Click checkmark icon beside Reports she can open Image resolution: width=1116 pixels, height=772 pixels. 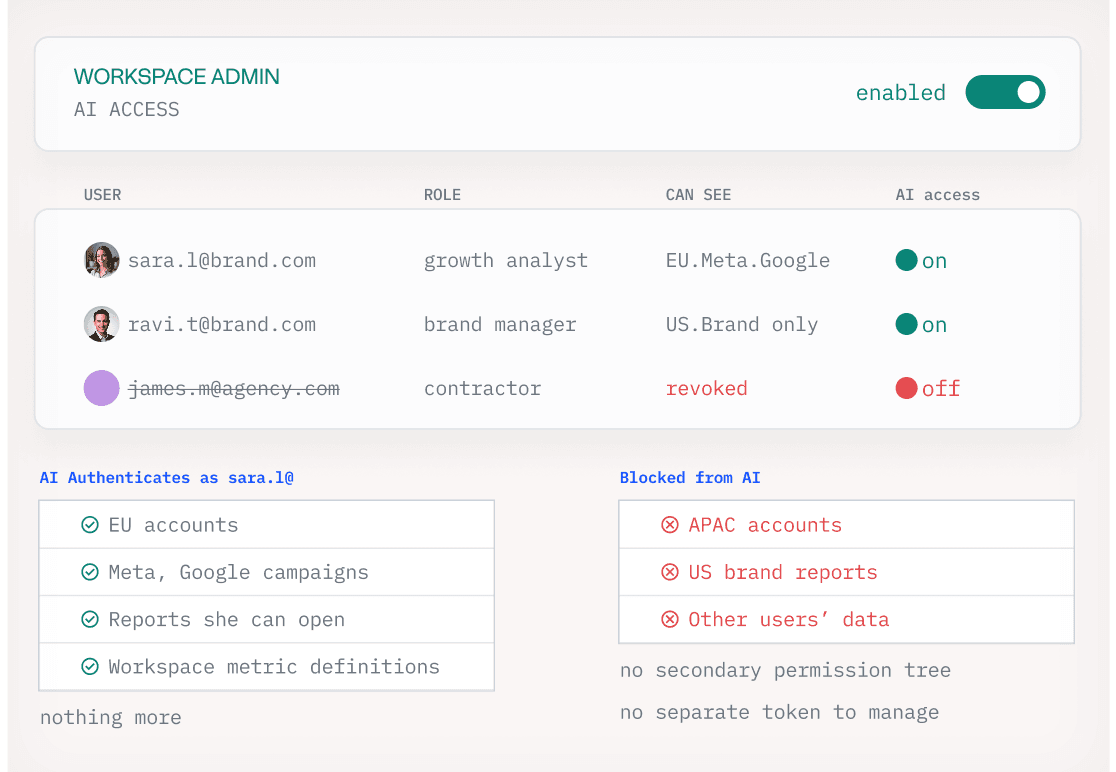click(x=90, y=620)
